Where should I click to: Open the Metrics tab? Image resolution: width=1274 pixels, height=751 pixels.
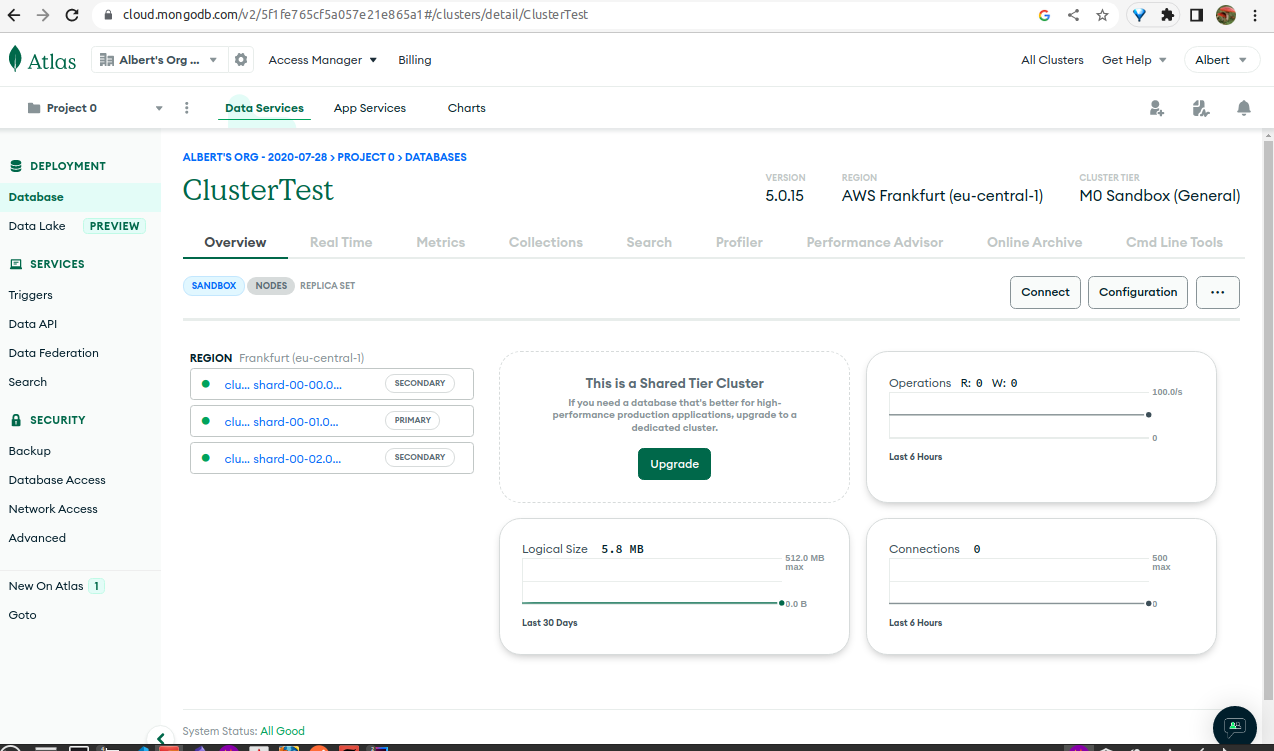[441, 242]
